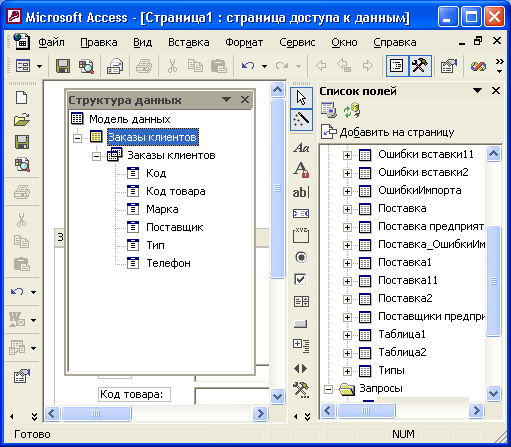Select the Label Aa tool
The width and height of the screenshot is (511, 447).
301,147
